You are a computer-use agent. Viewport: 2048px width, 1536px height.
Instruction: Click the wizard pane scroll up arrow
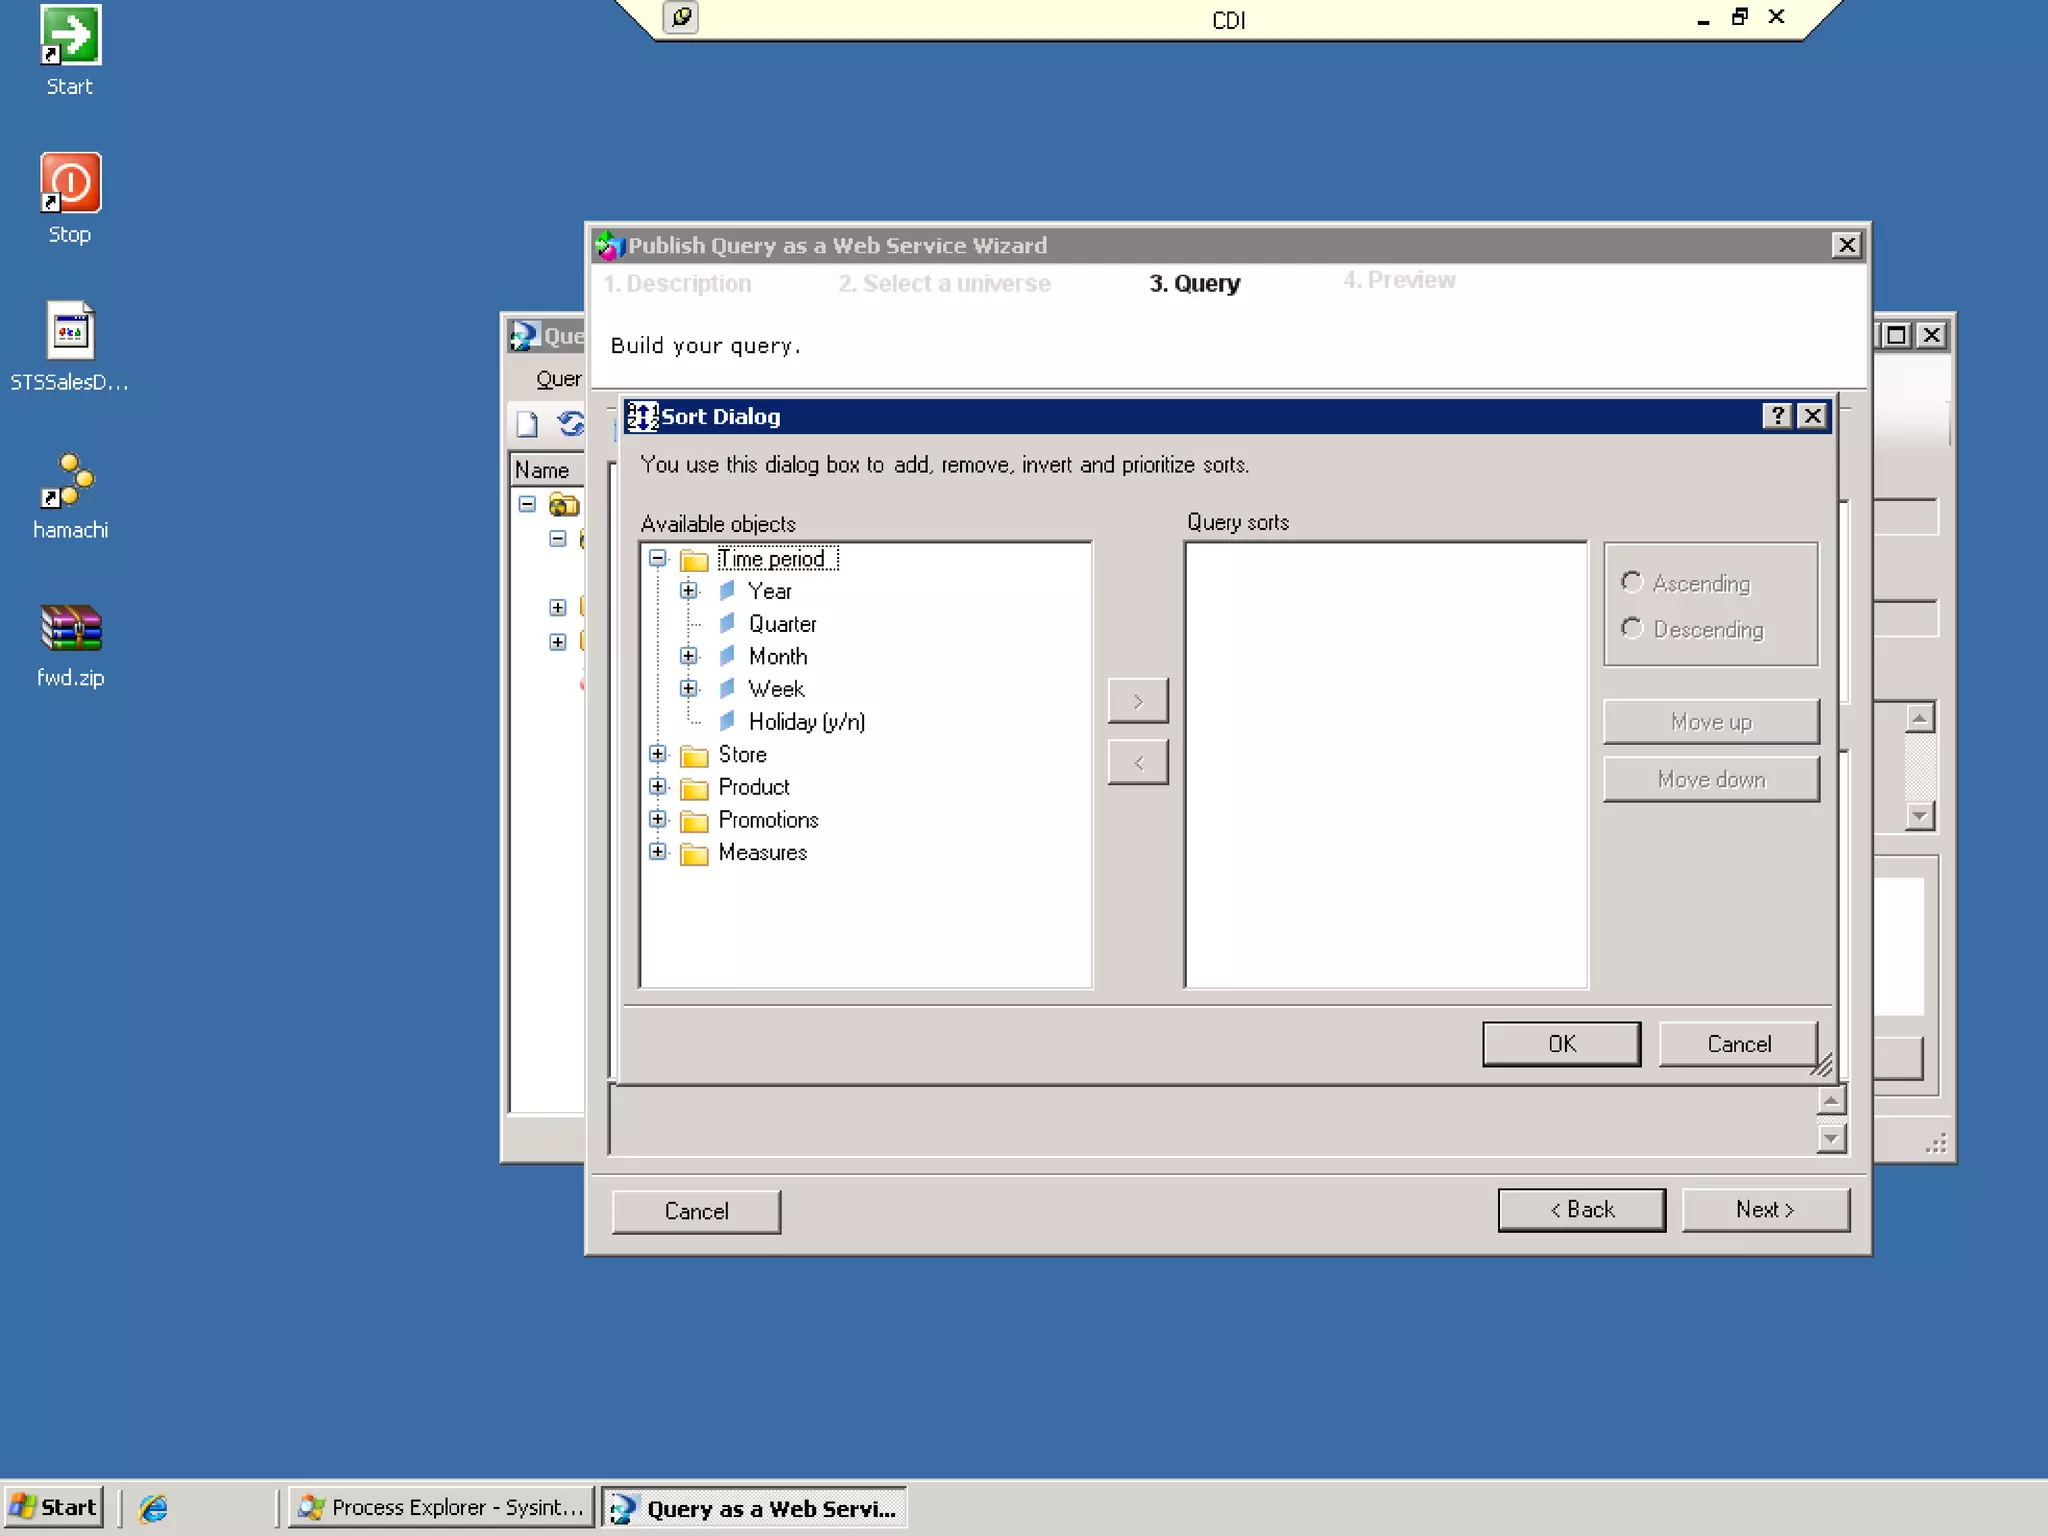[x=1831, y=1100]
